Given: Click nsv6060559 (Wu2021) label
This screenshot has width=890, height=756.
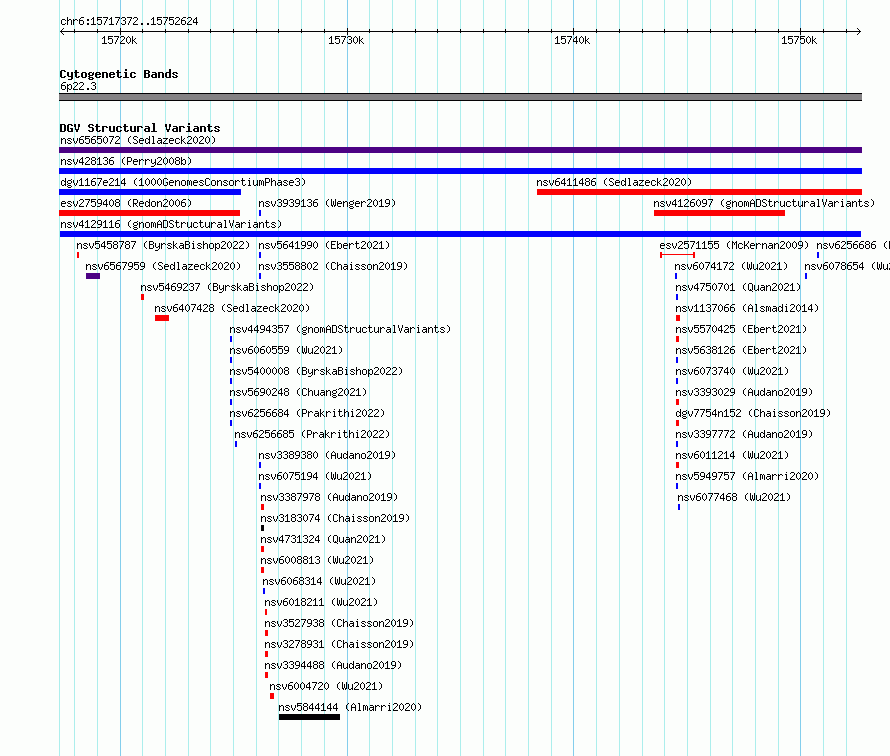Looking at the screenshot, I should (286, 350).
